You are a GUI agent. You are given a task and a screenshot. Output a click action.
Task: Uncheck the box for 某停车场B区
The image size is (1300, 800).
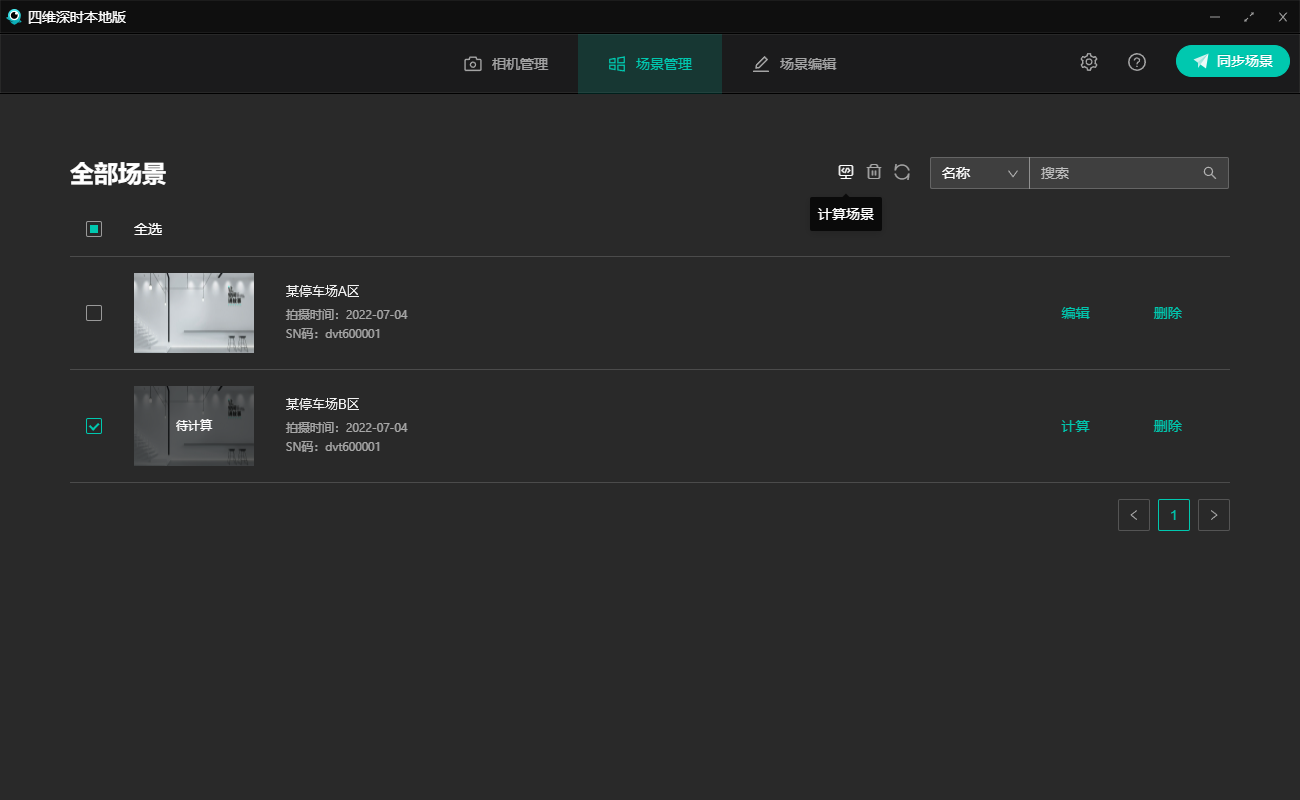click(x=94, y=426)
